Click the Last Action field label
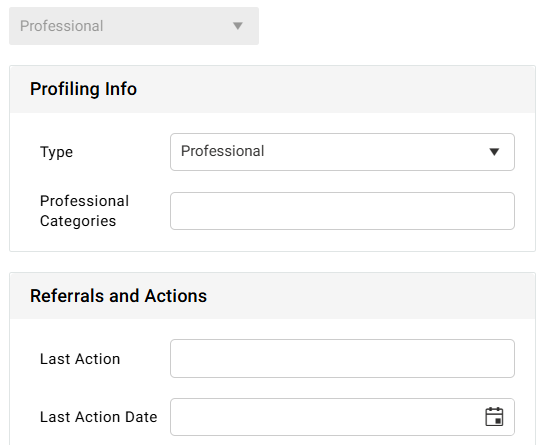 pyautogui.click(x=80, y=359)
